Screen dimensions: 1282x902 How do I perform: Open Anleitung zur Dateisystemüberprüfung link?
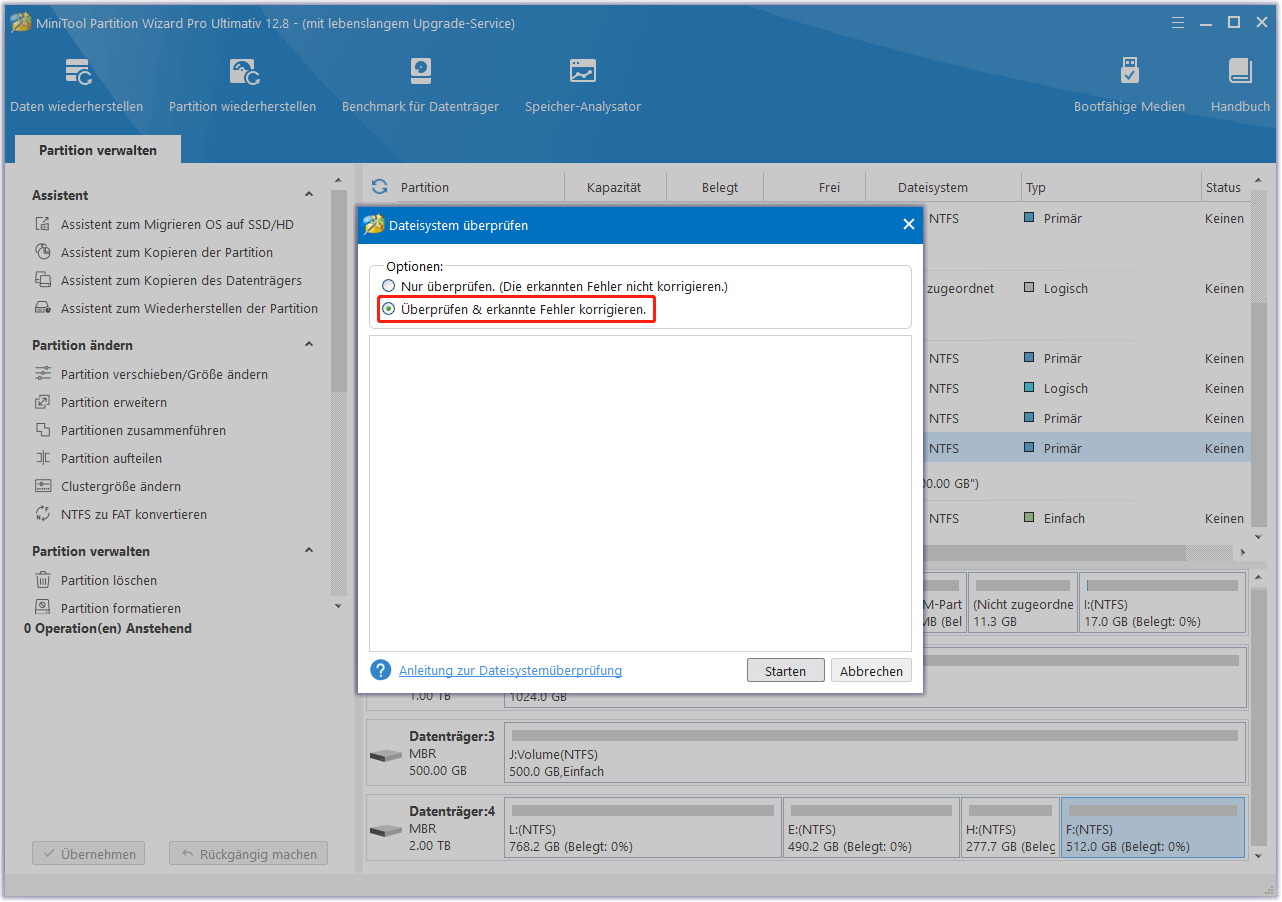tap(510, 671)
